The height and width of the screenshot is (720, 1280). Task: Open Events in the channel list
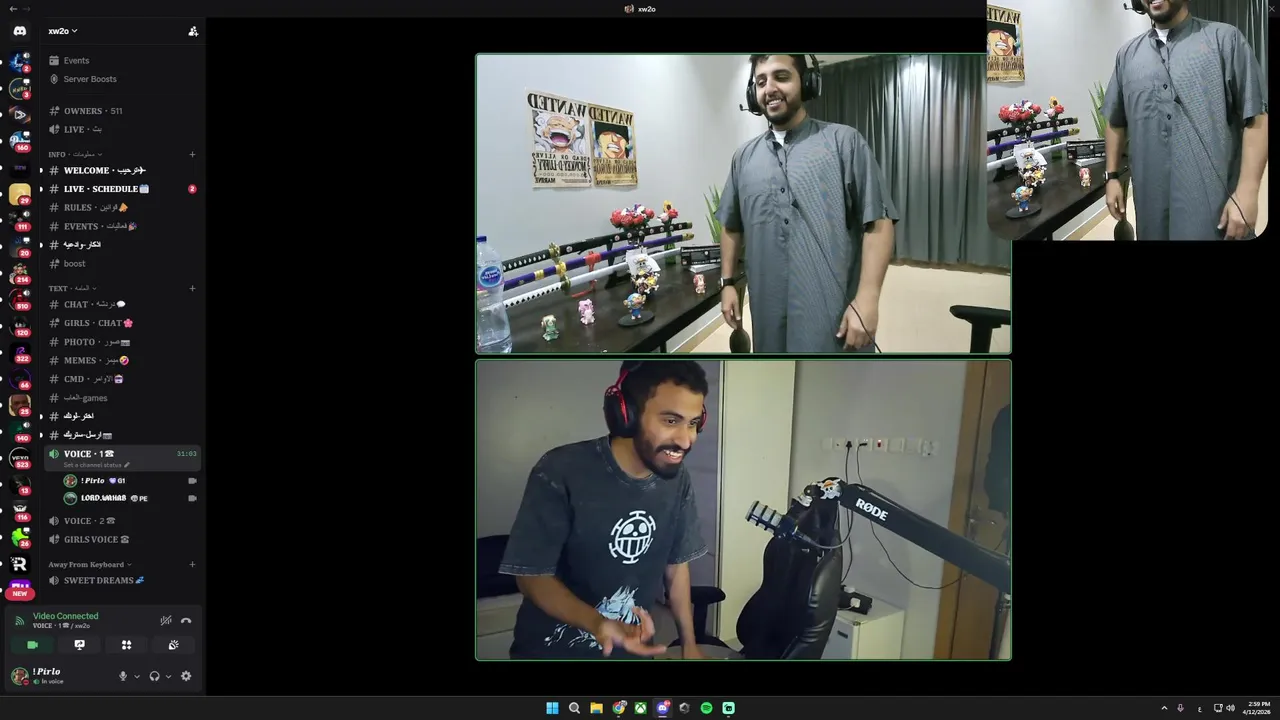[x=70, y=60]
